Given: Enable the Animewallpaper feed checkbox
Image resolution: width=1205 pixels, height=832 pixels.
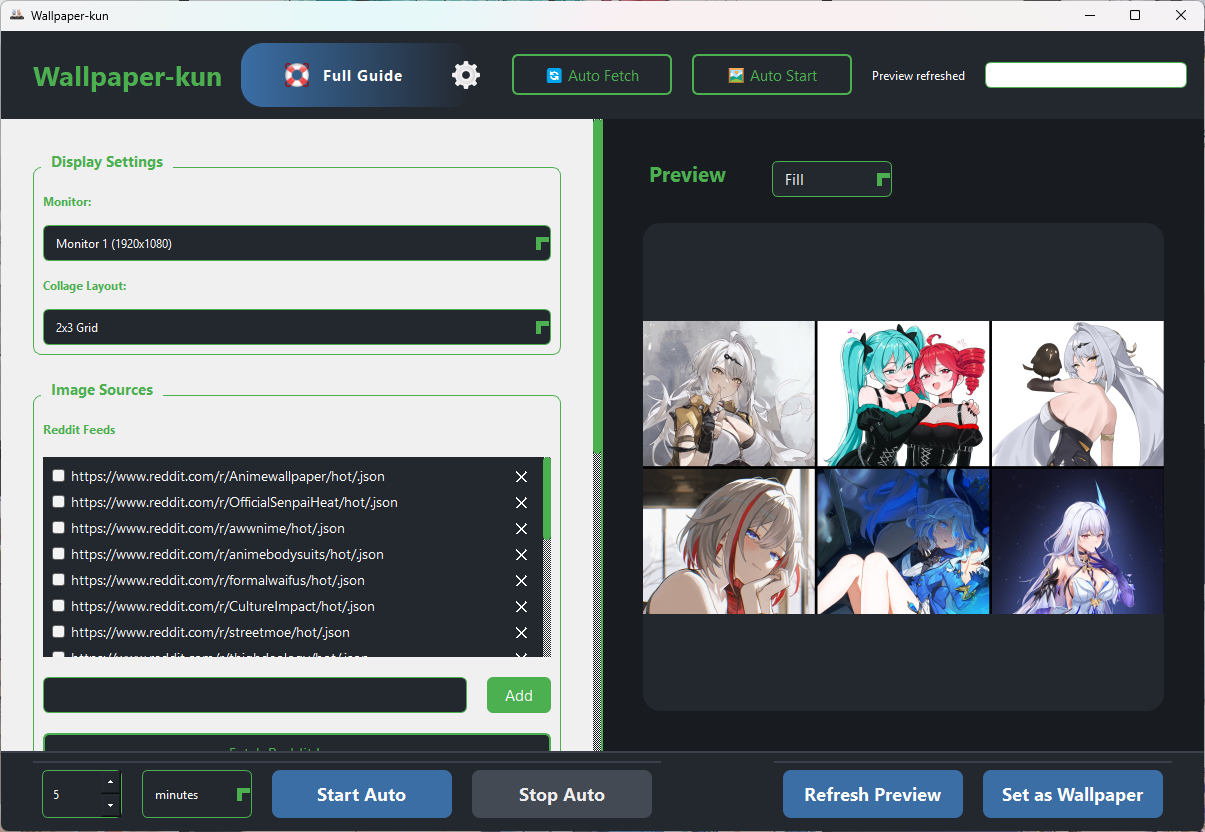Looking at the screenshot, I should tap(59, 476).
